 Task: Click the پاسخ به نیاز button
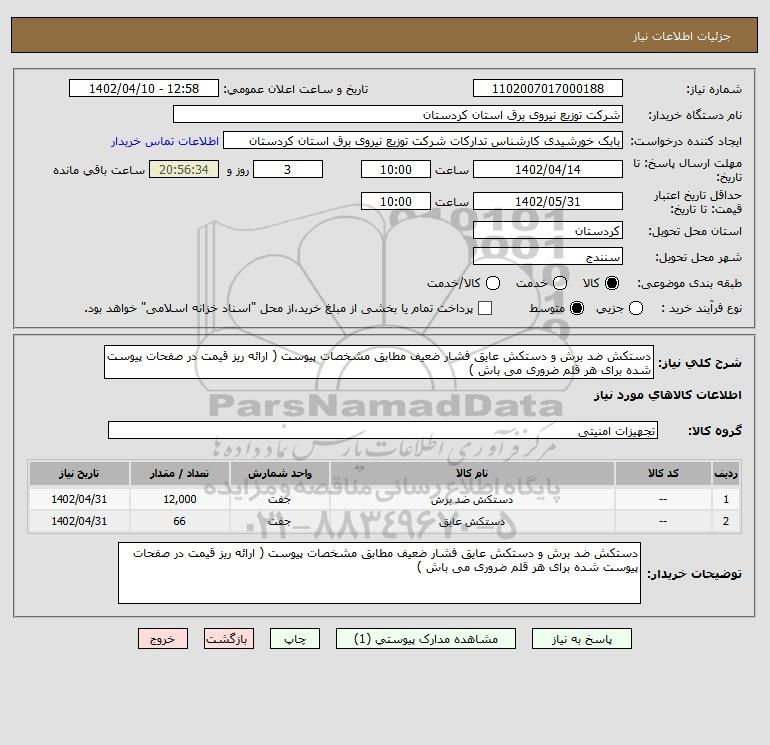[581, 639]
